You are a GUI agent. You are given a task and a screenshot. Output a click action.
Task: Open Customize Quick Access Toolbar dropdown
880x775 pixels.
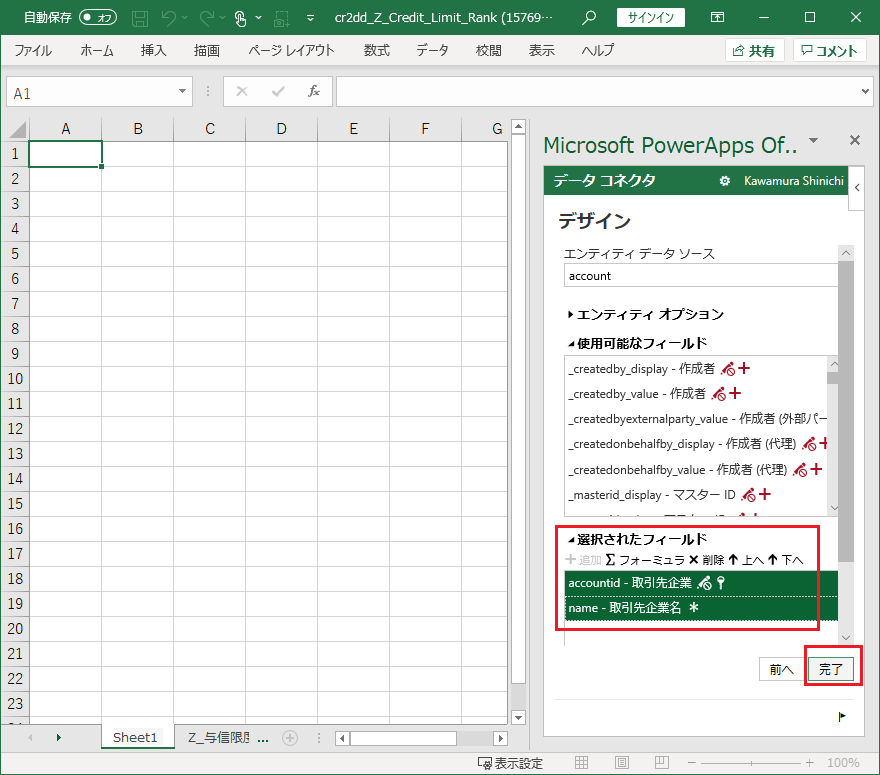310,18
